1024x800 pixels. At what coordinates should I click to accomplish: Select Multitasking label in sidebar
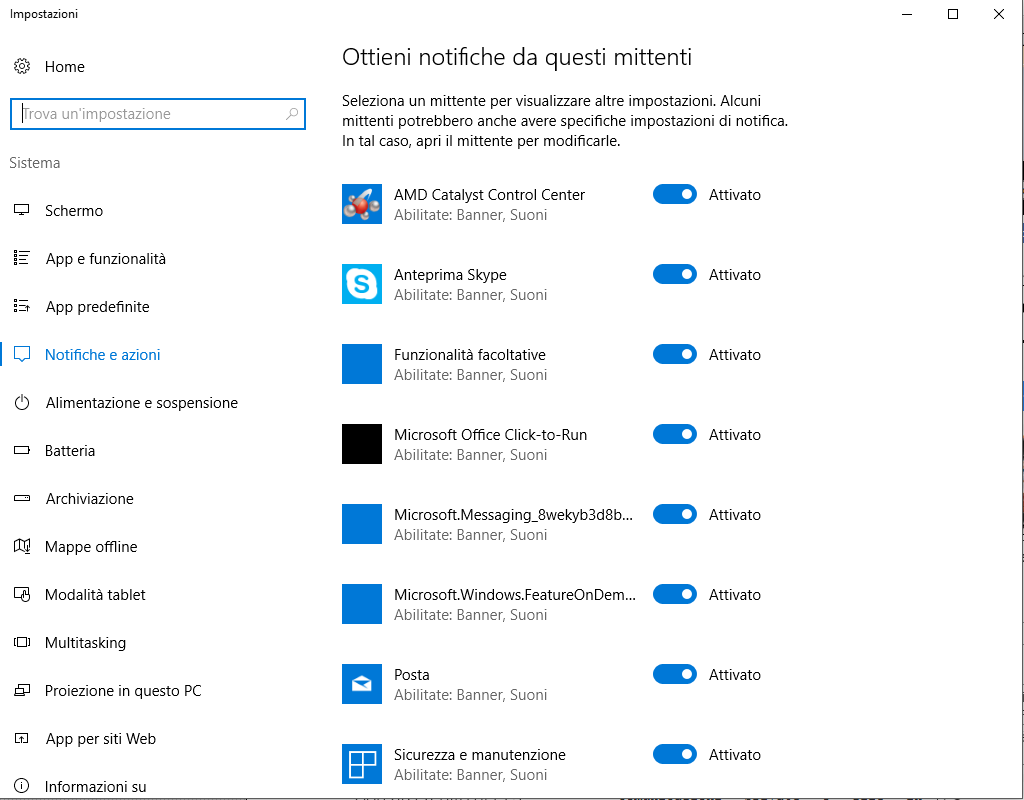click(x=86, y=643)
